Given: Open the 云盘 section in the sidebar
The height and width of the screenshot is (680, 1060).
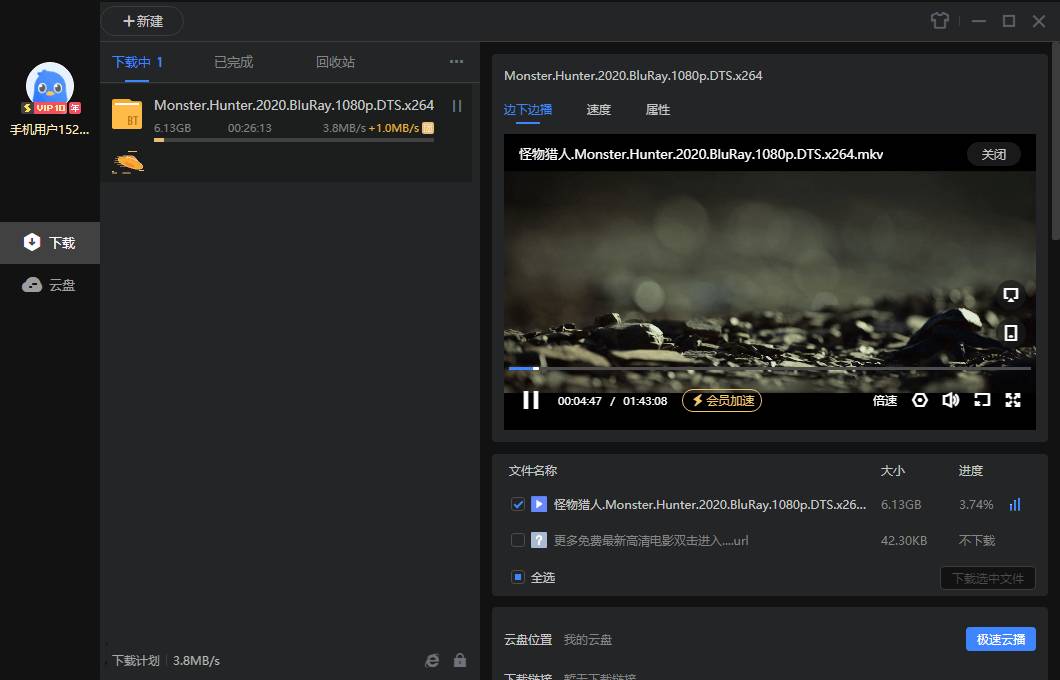Looking at the screenshot, I should pyautogui.click(x=50, y=284).
